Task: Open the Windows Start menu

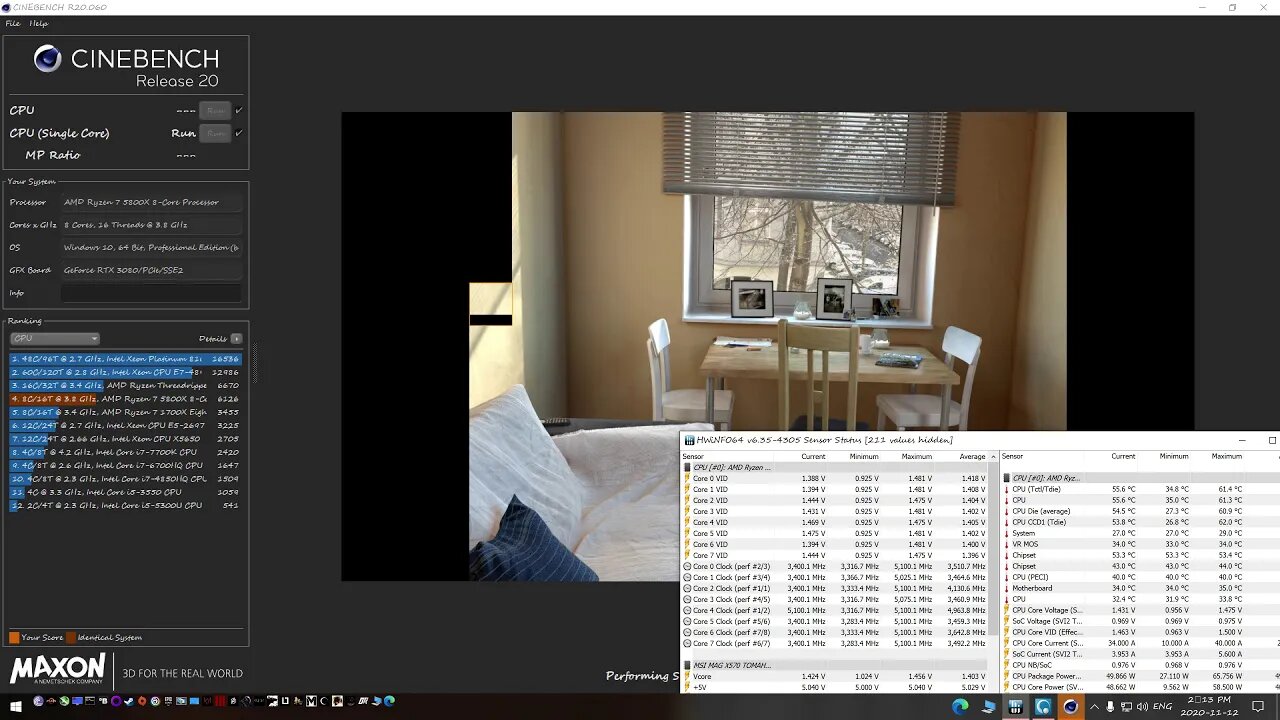Action: coord(16,706)
